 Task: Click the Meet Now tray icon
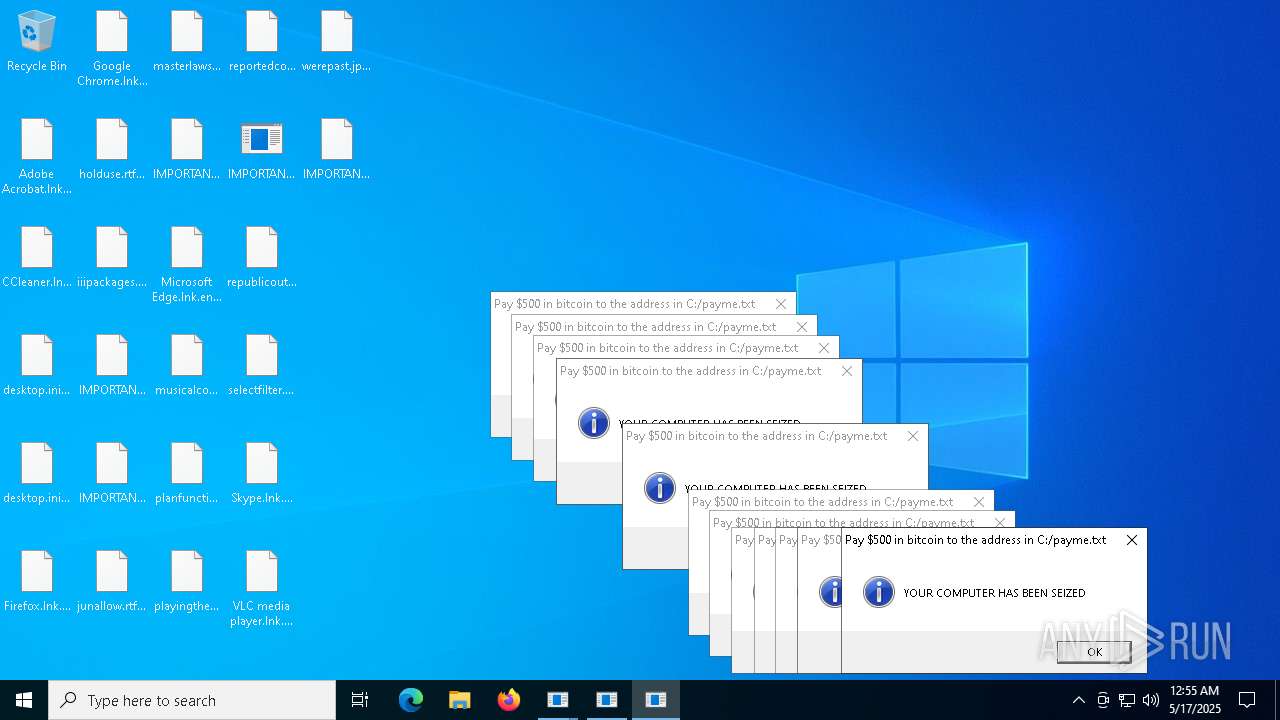(x=1103, y=700)
